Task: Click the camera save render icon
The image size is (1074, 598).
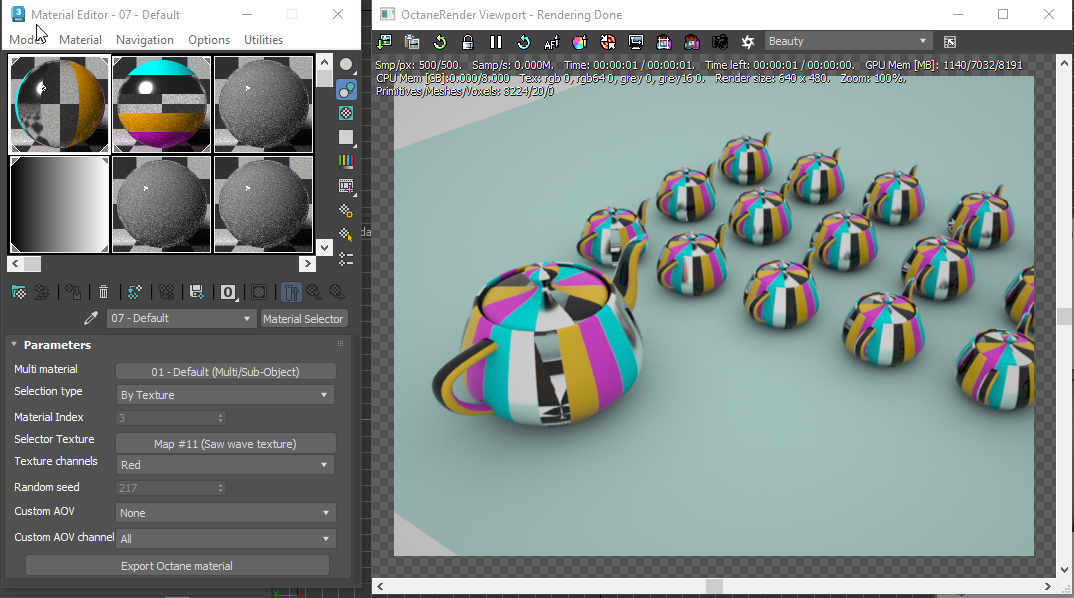Action: pyautogui.click(x=720, y=42)
